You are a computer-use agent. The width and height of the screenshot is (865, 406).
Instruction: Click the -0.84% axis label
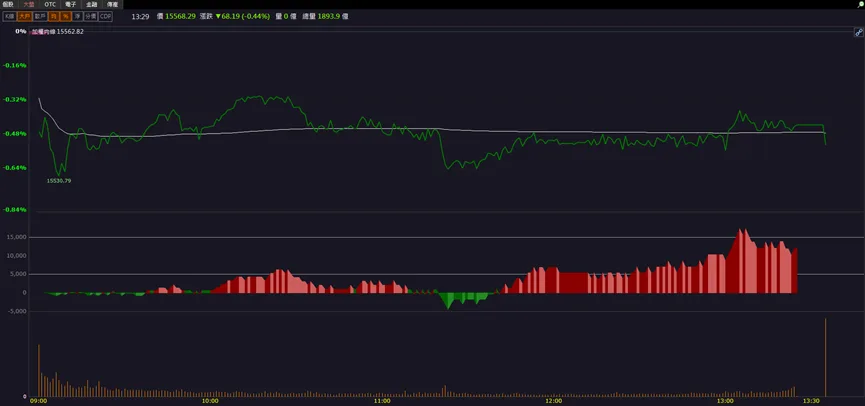click(15, 210)
